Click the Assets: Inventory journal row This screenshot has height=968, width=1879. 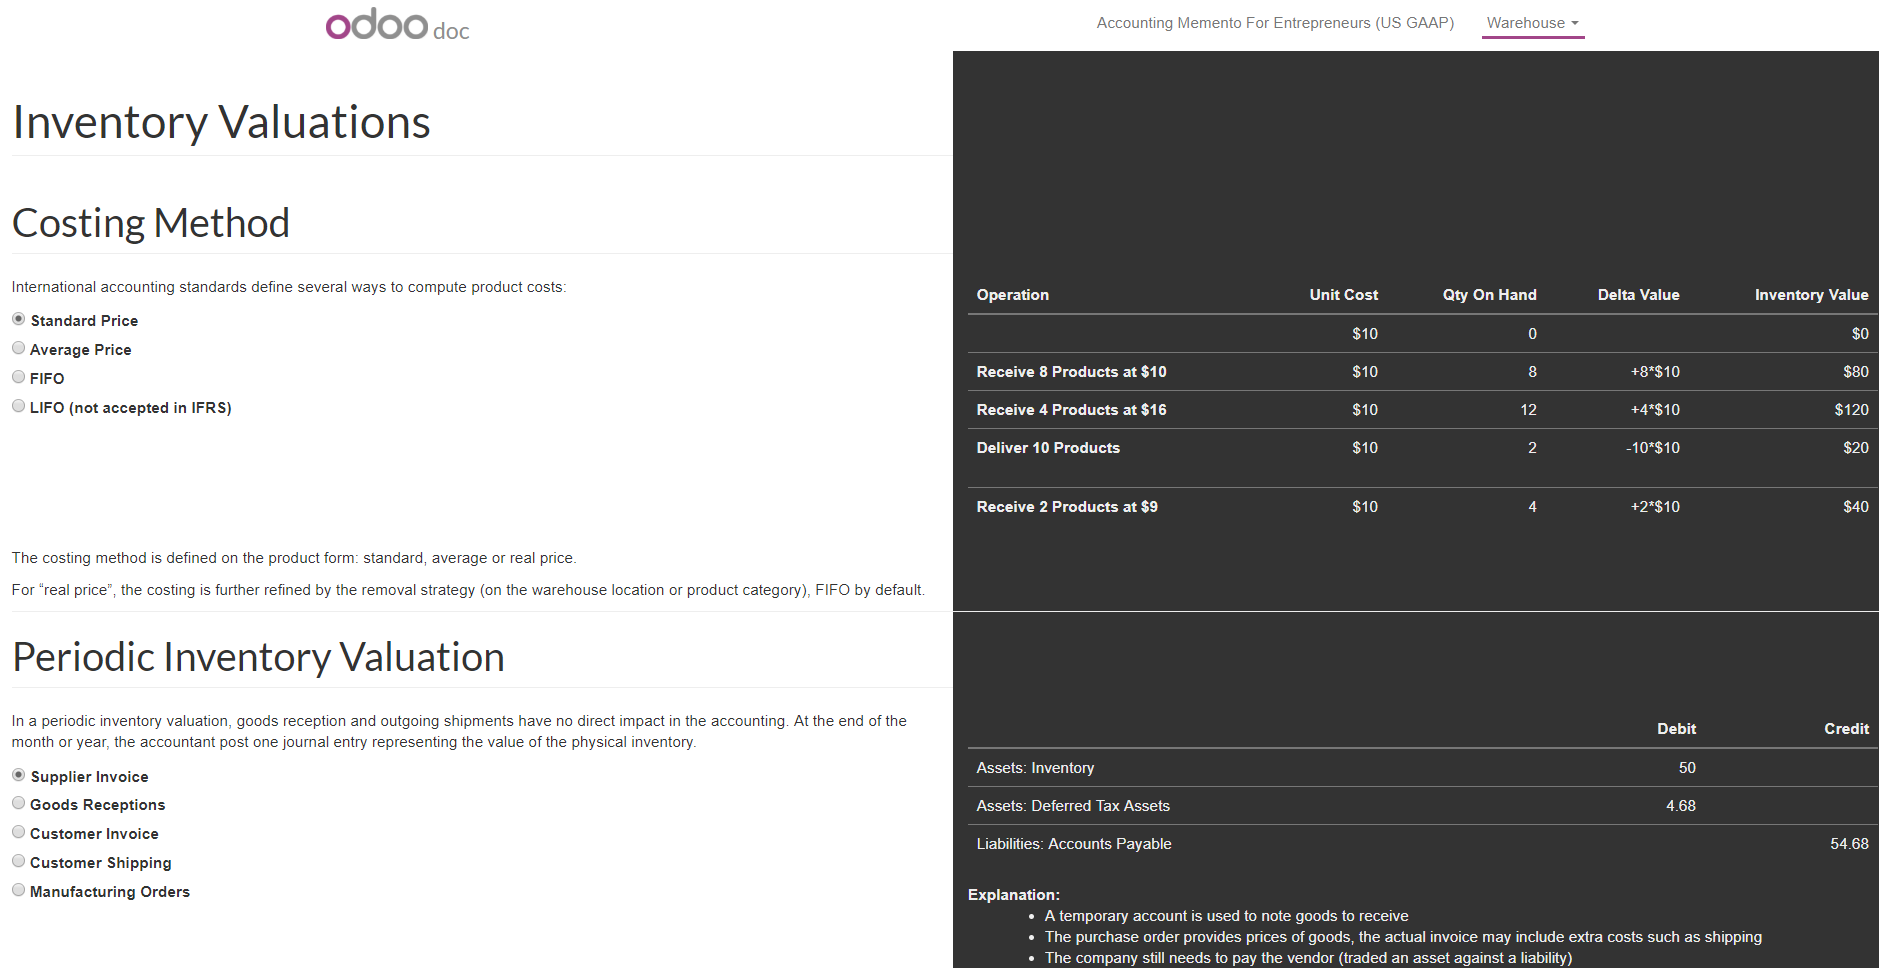(x=1035, y=768)
